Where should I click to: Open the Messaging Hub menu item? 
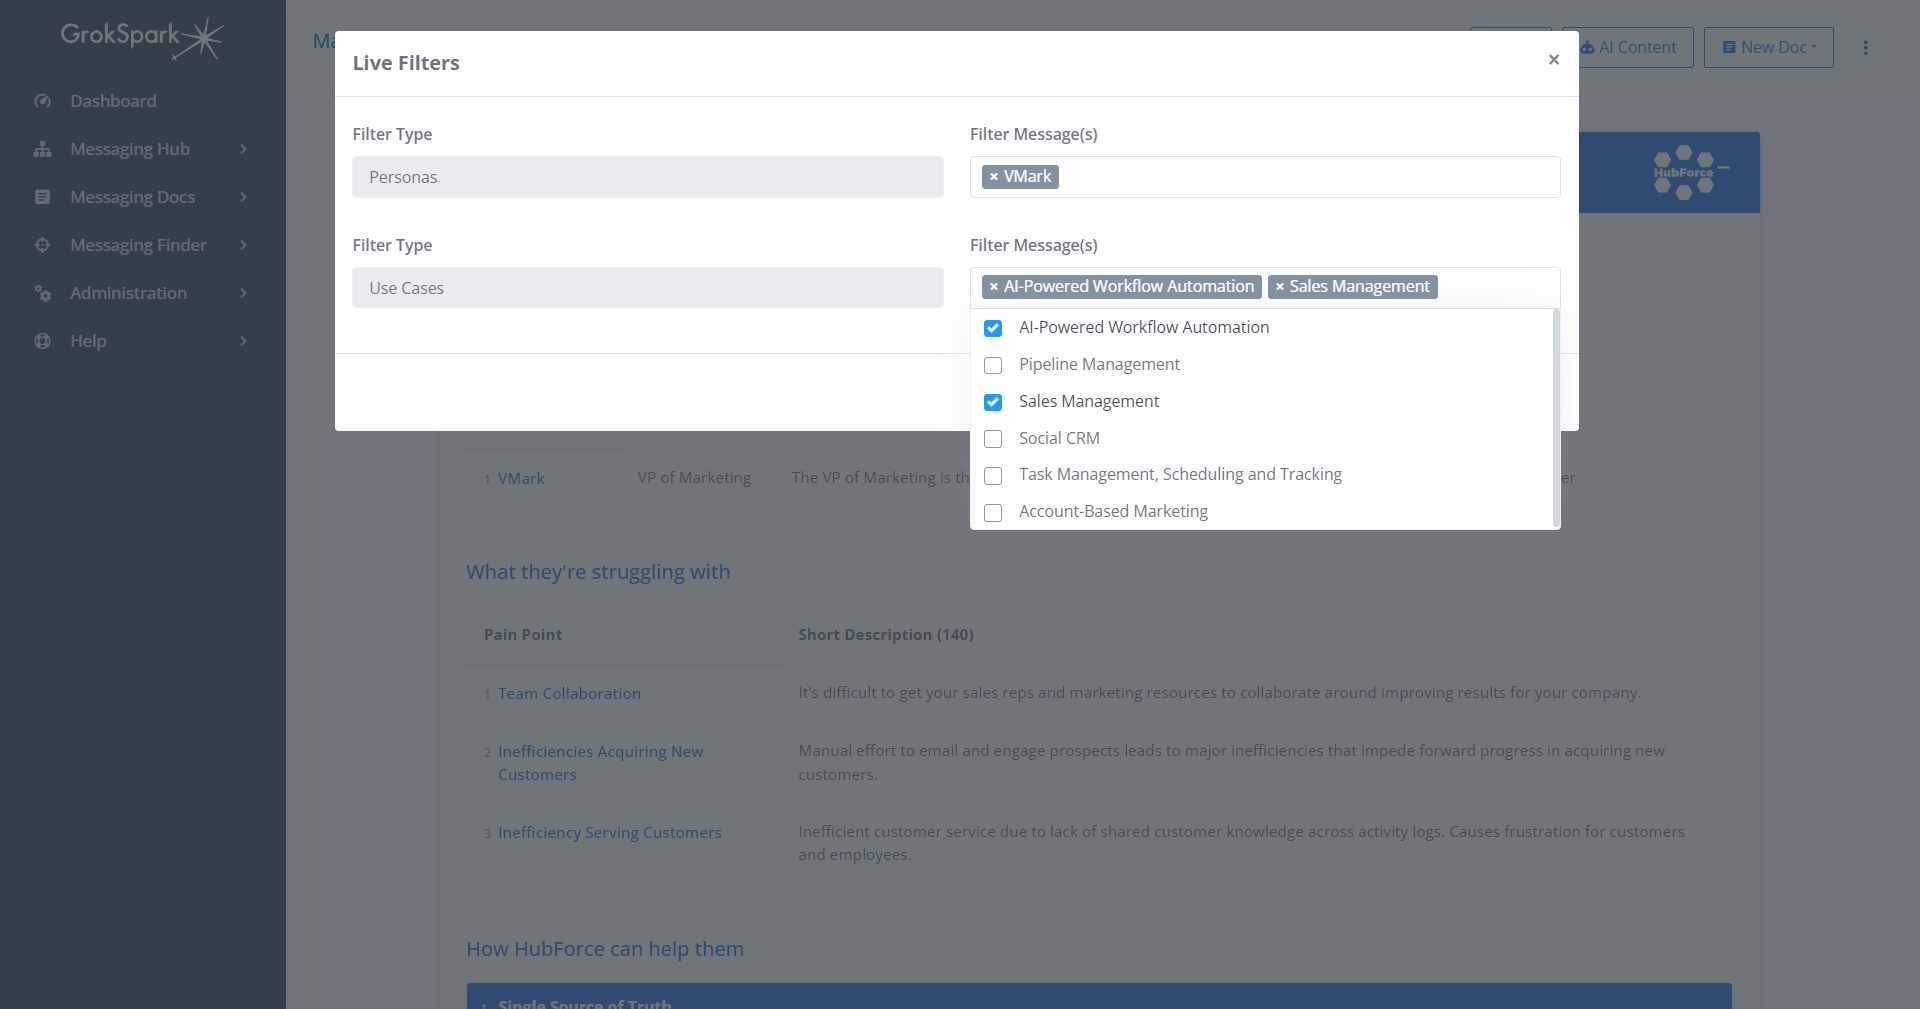(130, 149)
